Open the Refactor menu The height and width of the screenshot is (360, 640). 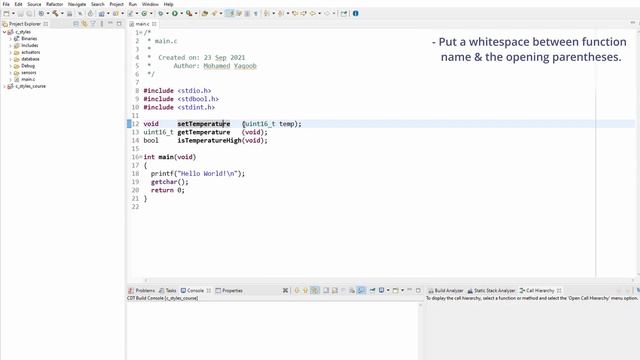(54, 4)
